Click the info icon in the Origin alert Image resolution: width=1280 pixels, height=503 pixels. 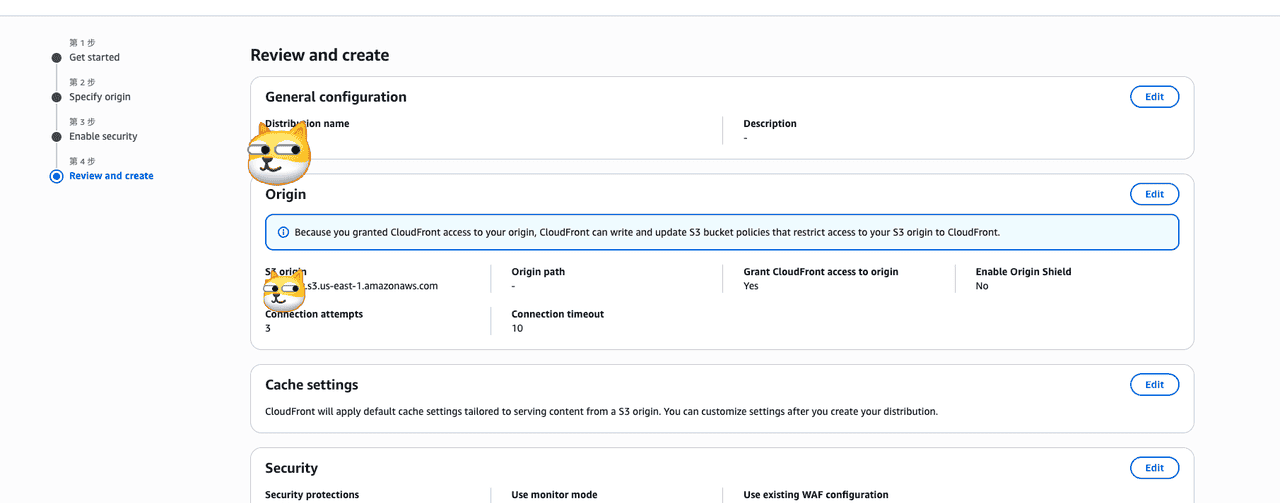pos(283,232)
